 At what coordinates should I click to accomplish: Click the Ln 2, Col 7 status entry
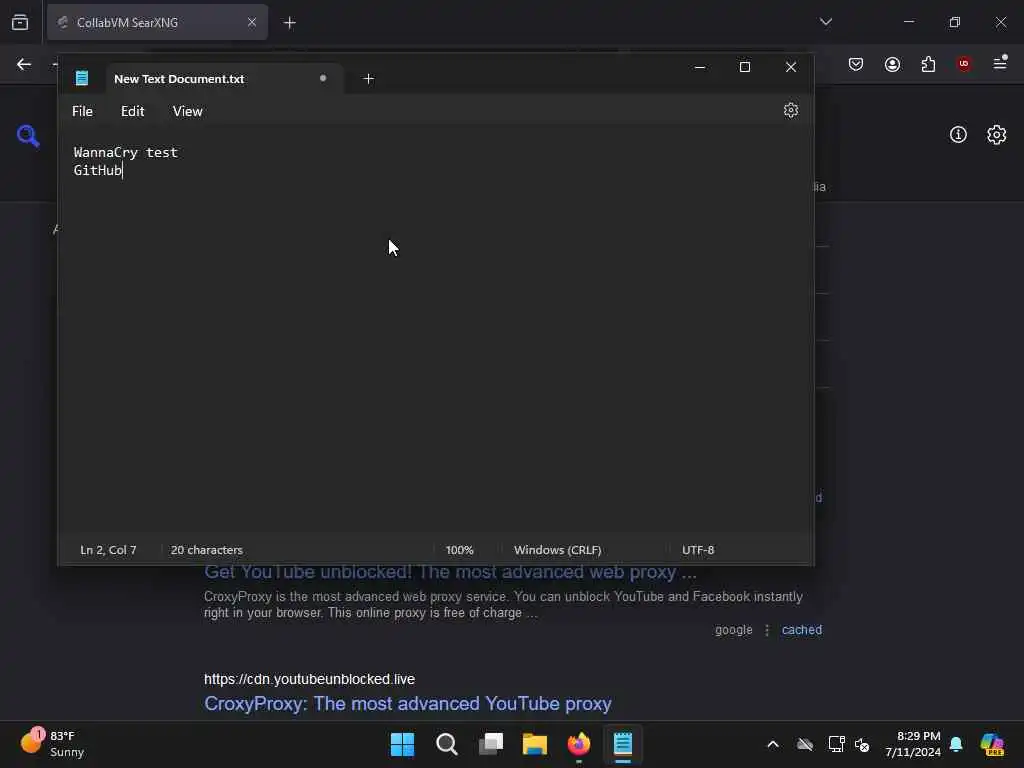108,550
